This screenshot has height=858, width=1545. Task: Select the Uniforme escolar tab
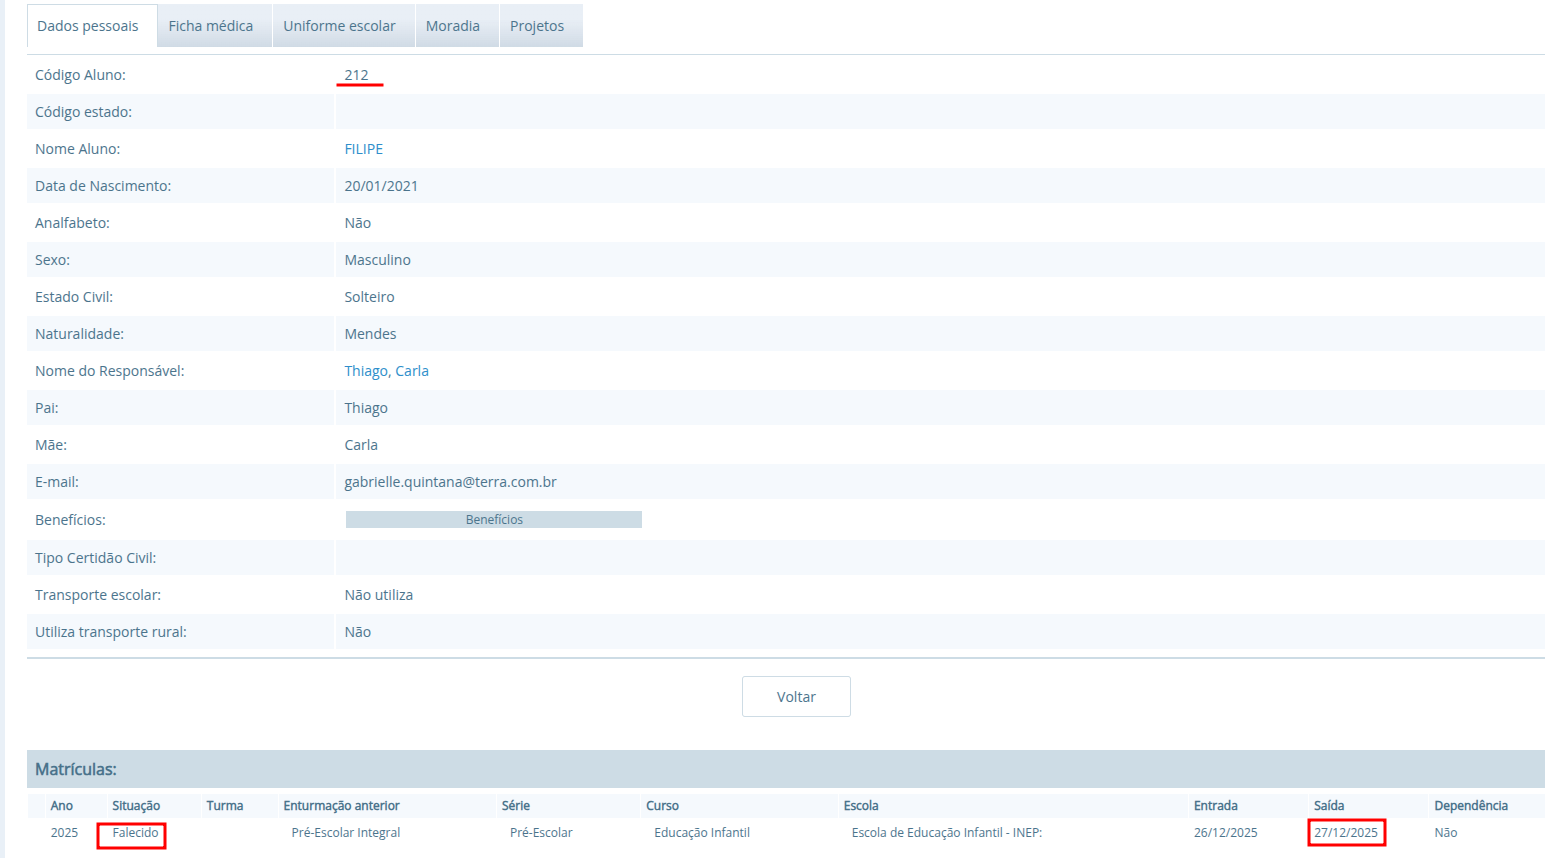(339, 26)
